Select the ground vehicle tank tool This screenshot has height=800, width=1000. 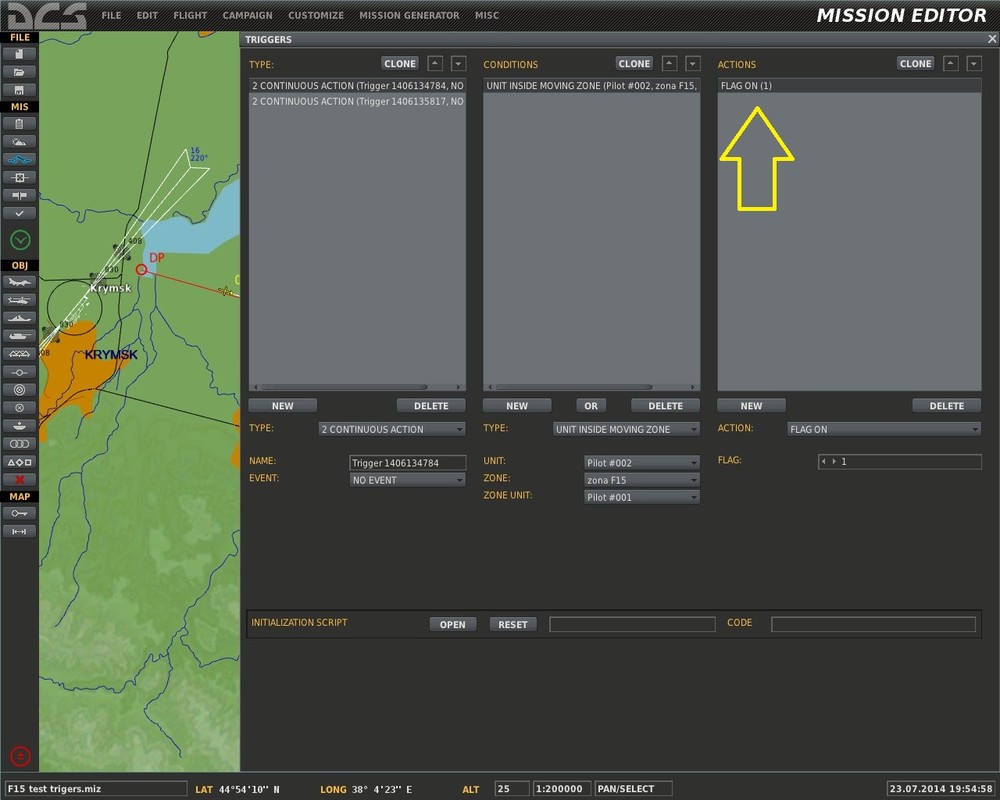[20, 336]
